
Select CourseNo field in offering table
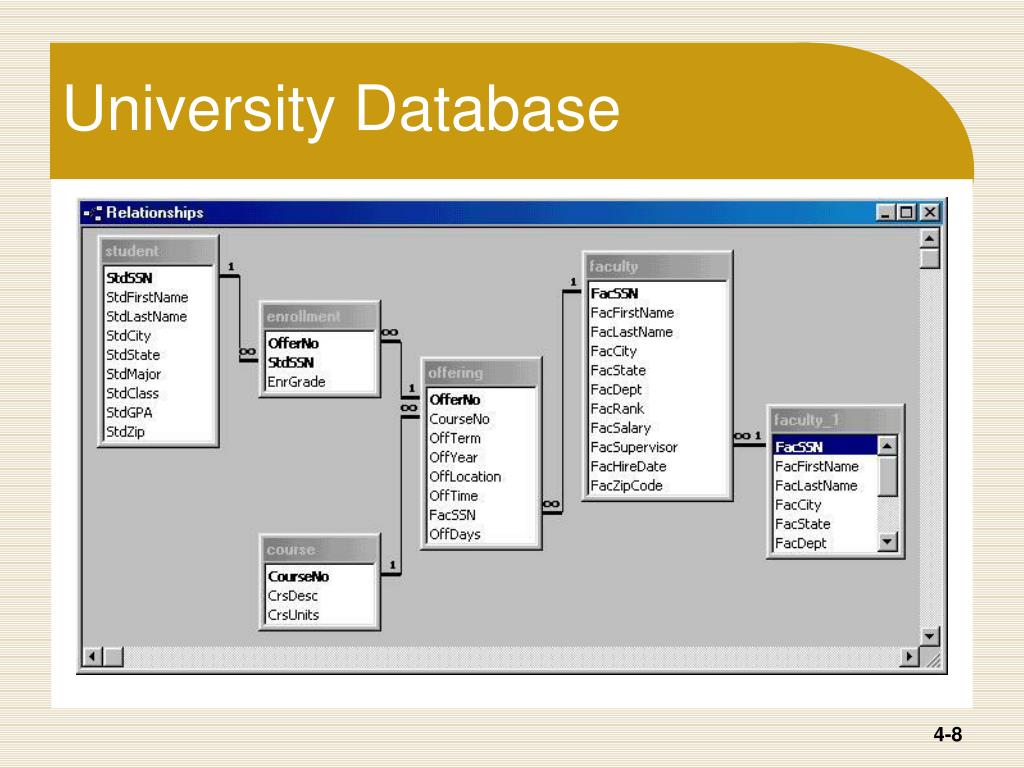coord(459,419)
